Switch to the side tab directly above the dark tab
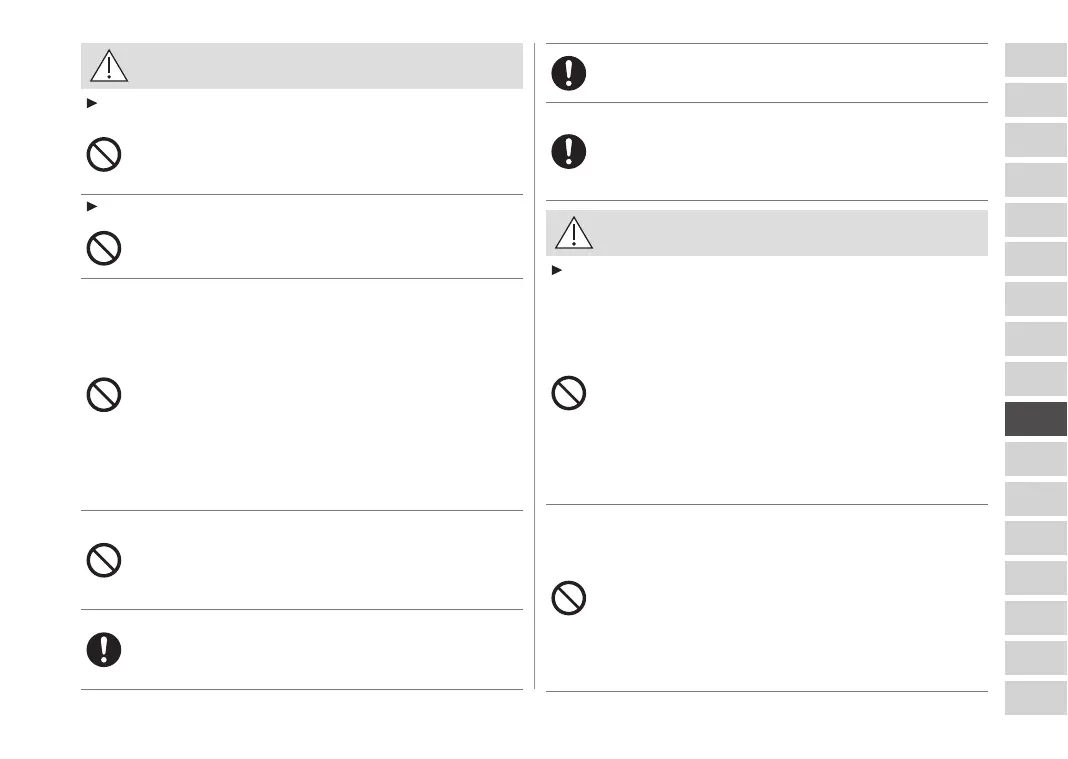 1036,379
